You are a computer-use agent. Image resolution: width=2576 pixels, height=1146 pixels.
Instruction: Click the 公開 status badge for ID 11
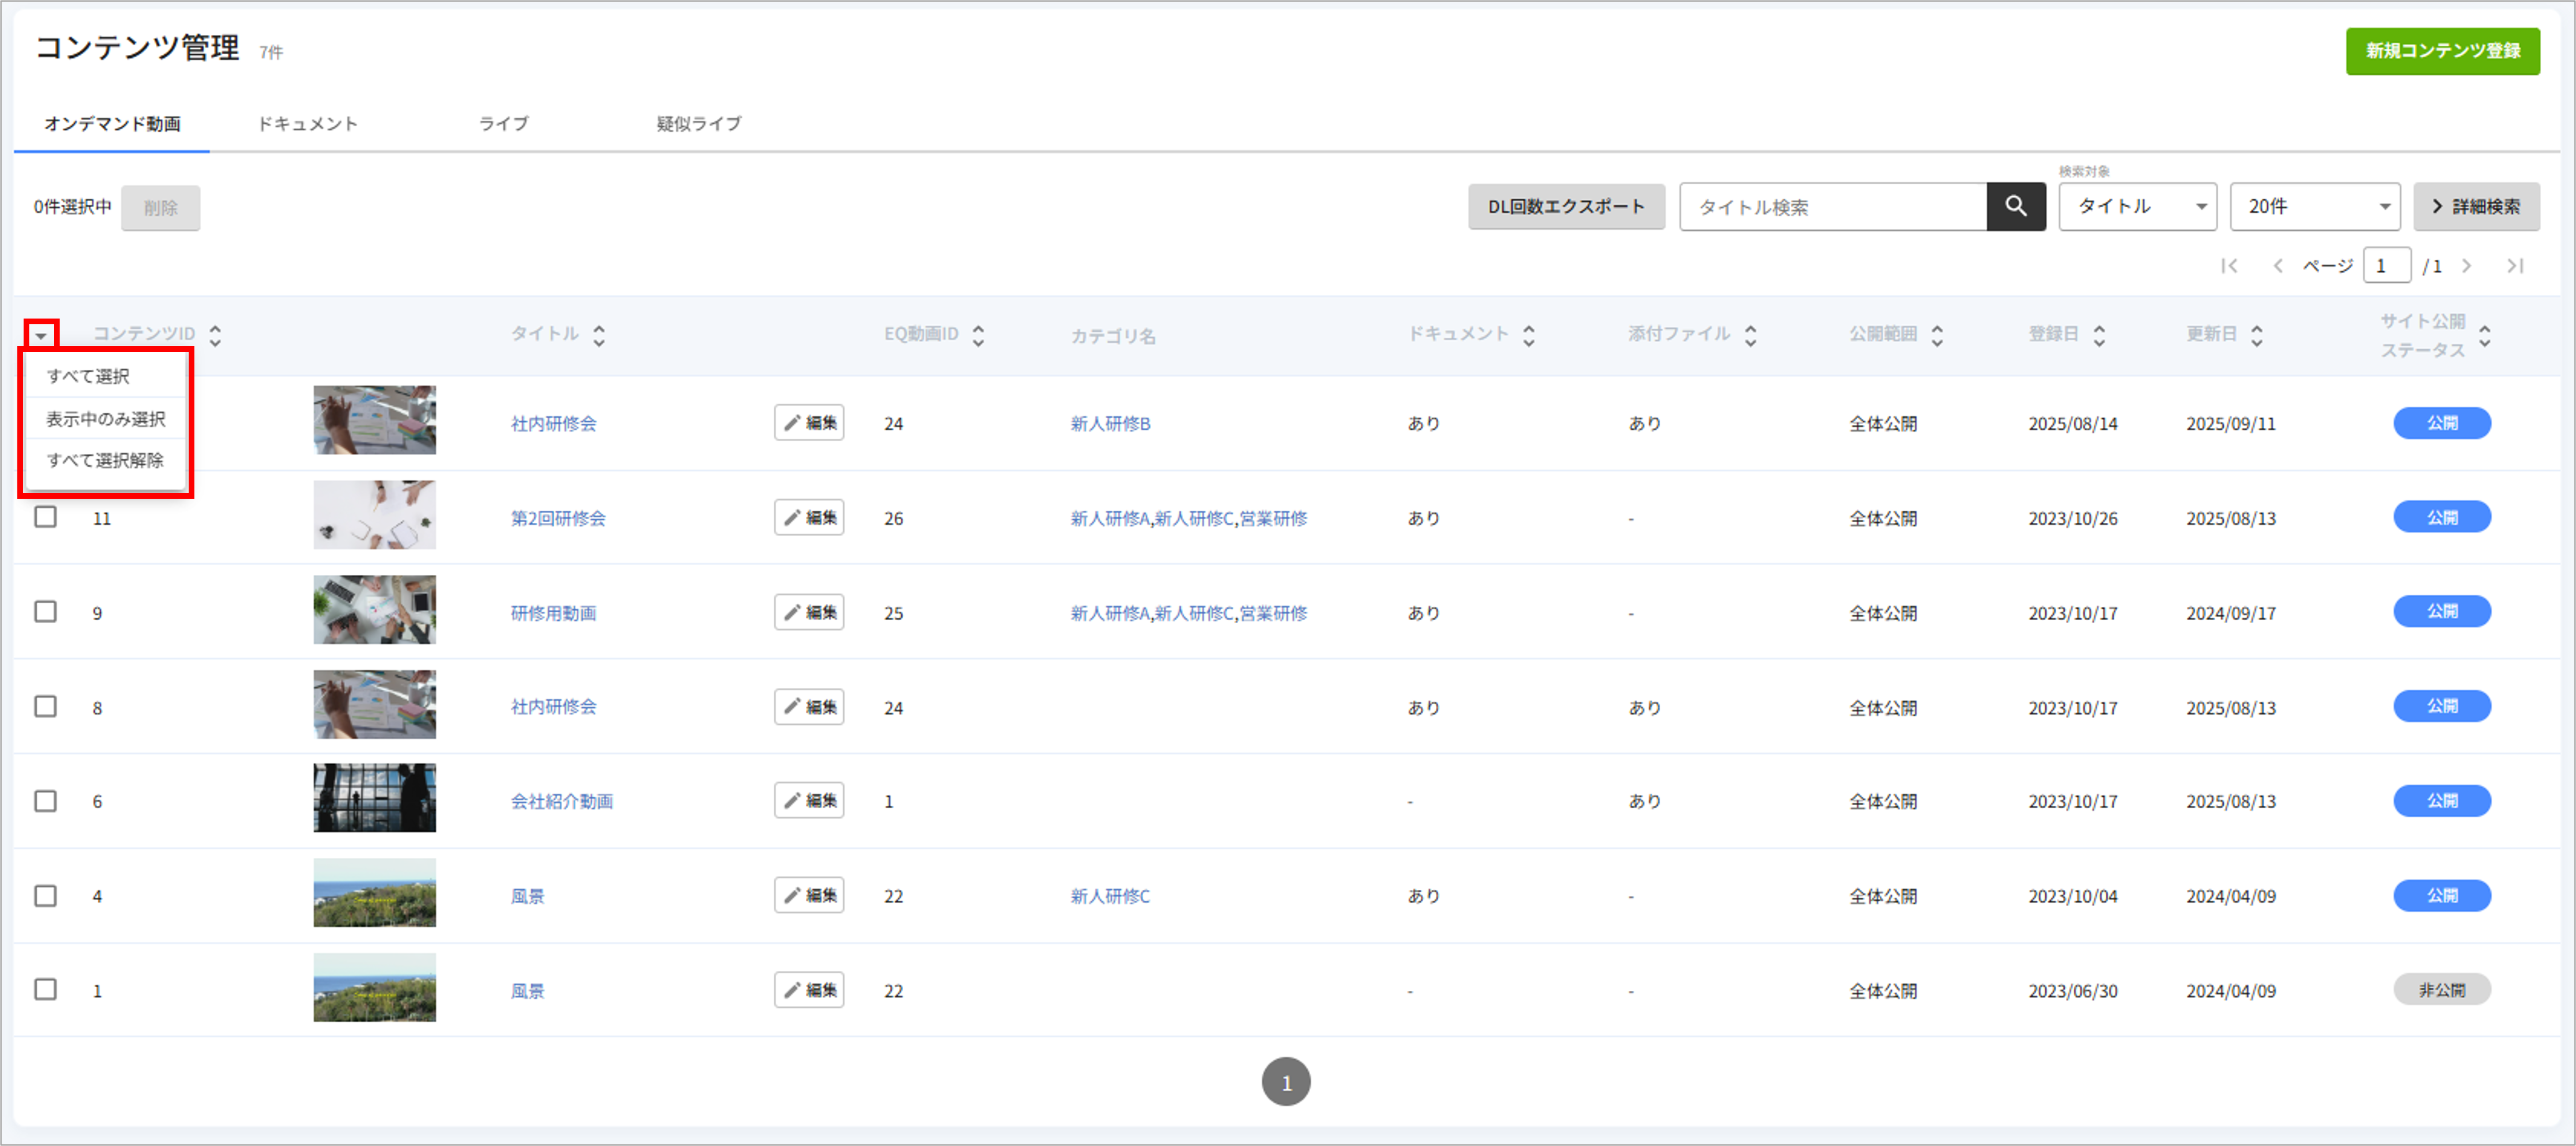pyautogui.click(x=2442, y=517)
